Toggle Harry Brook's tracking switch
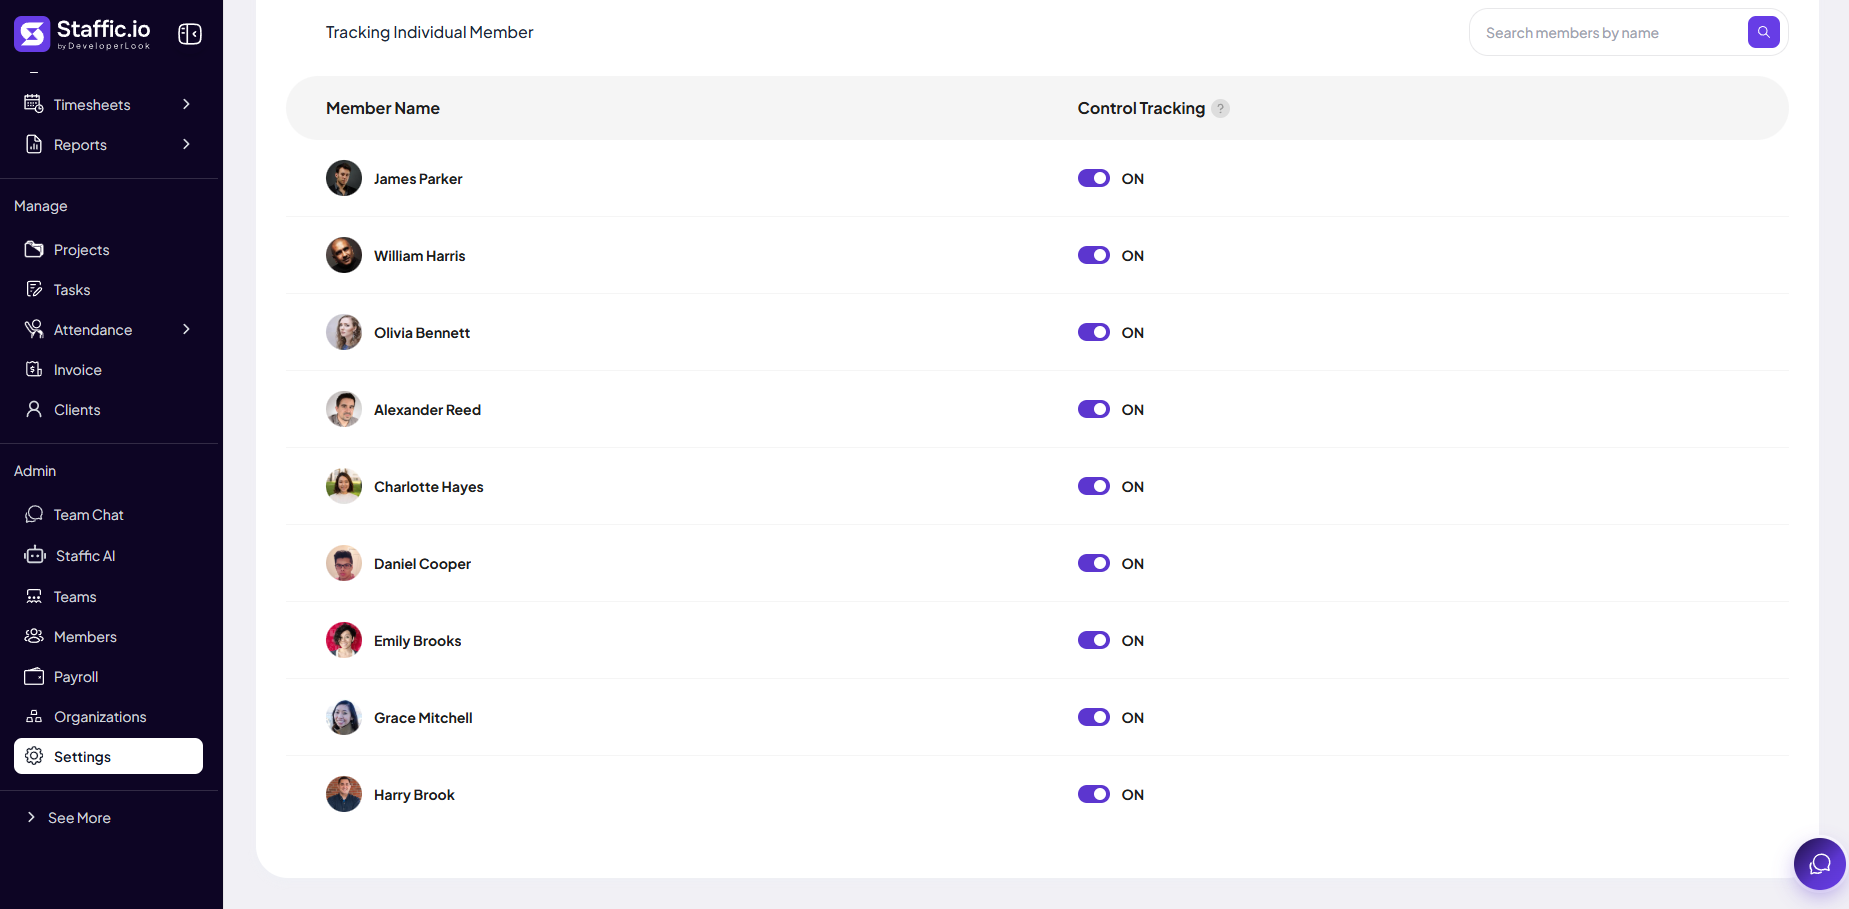This screenshot has width=1849, height=909. pos(1094,794)
